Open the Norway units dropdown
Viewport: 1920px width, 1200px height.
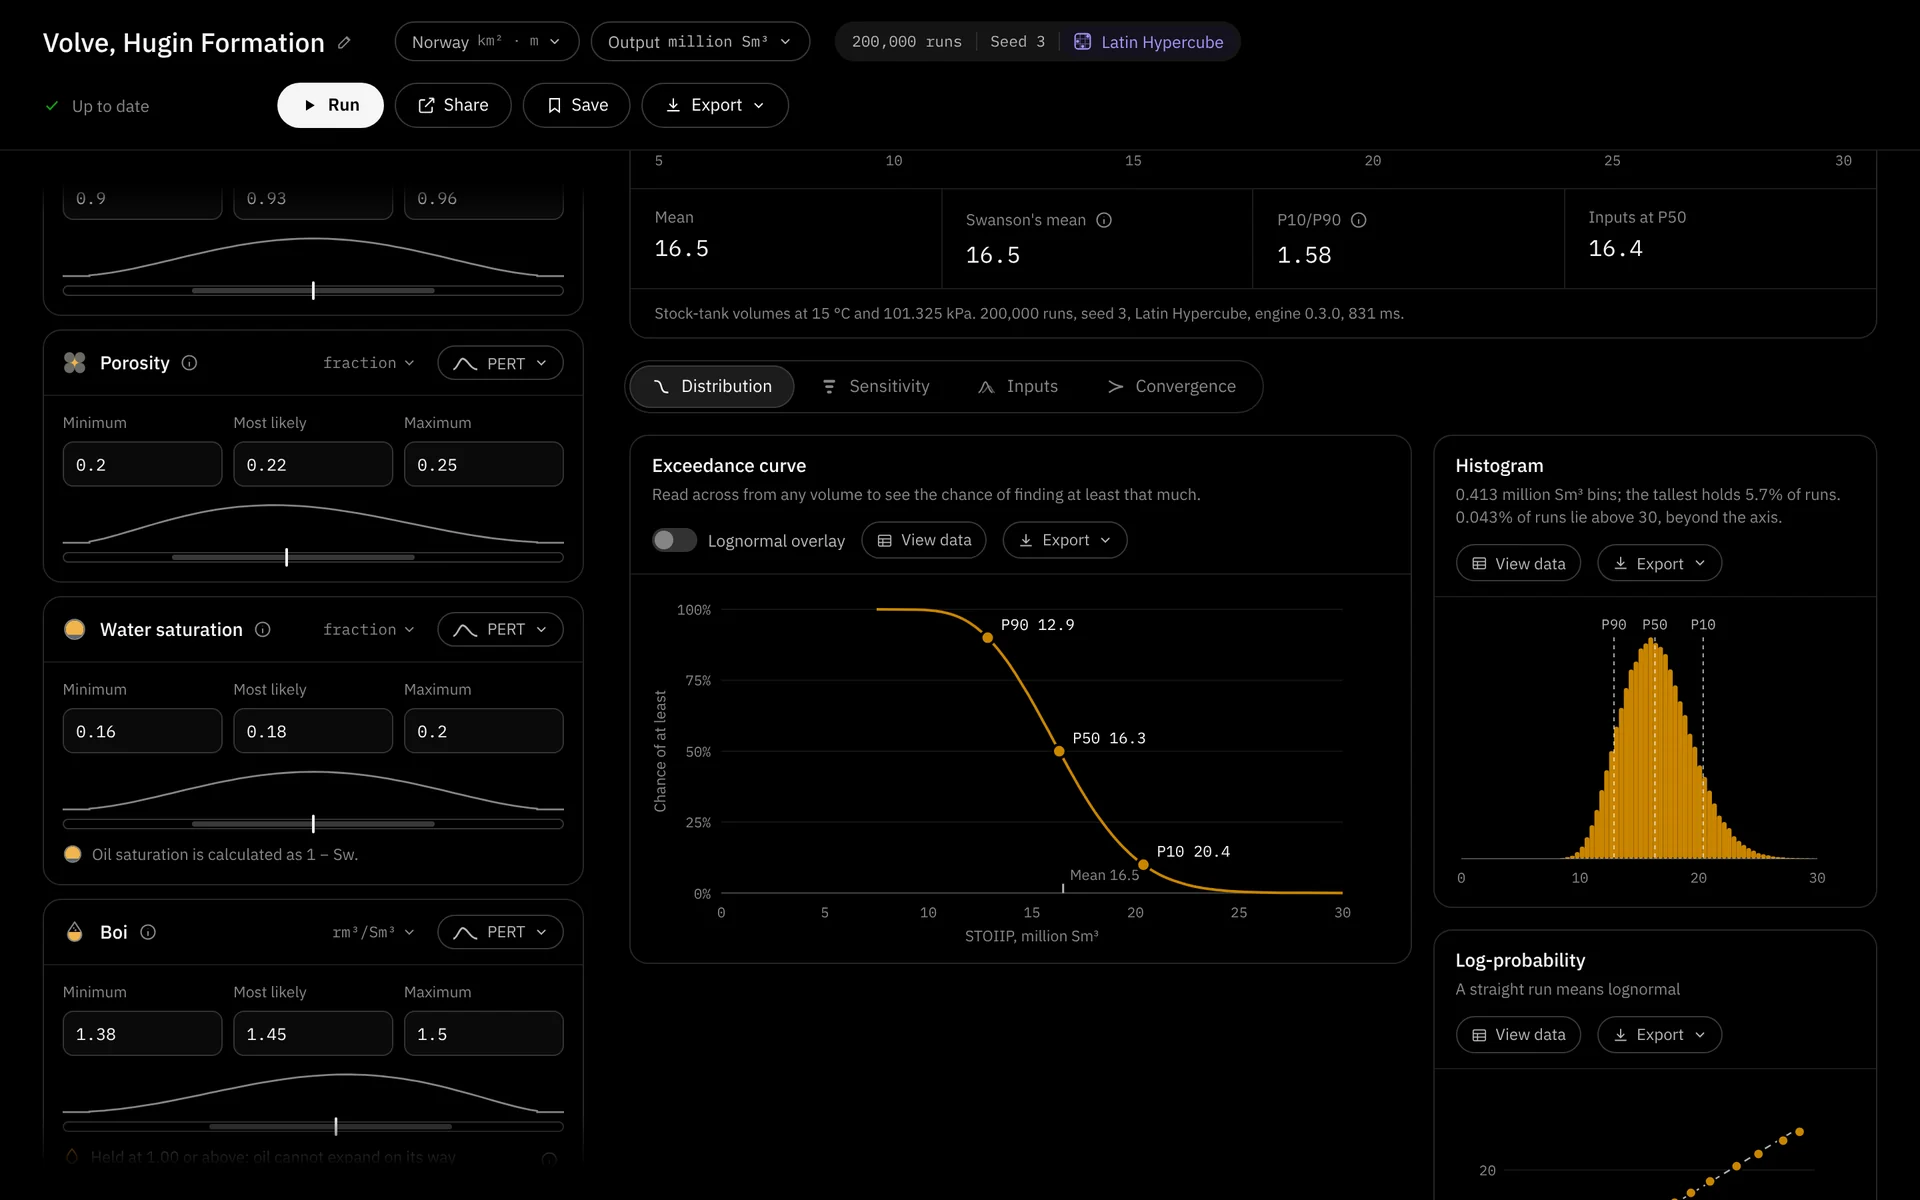coord(487,42)
